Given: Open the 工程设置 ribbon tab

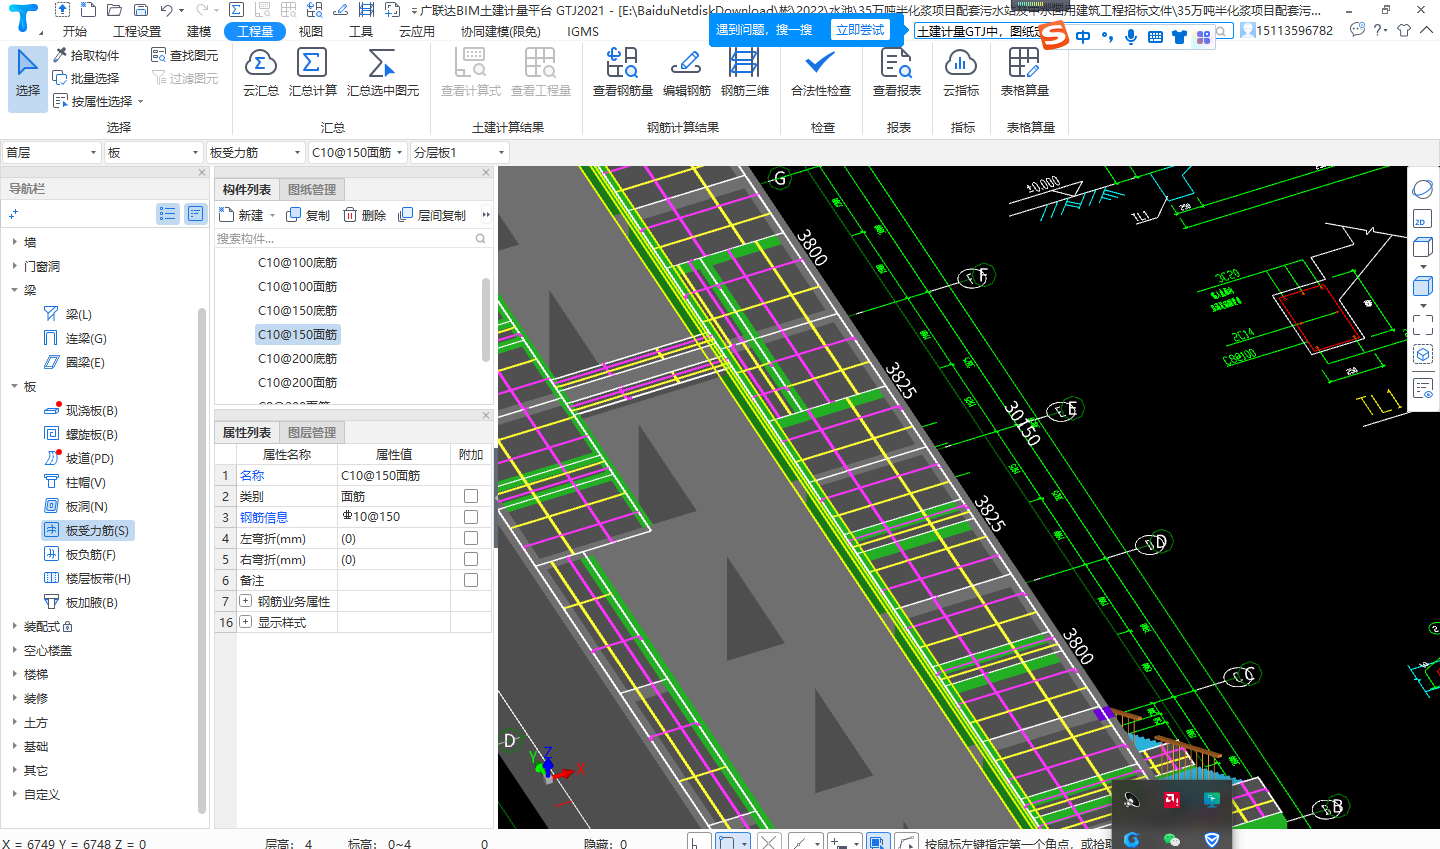Looking at the screenshot, I should 137,31.
